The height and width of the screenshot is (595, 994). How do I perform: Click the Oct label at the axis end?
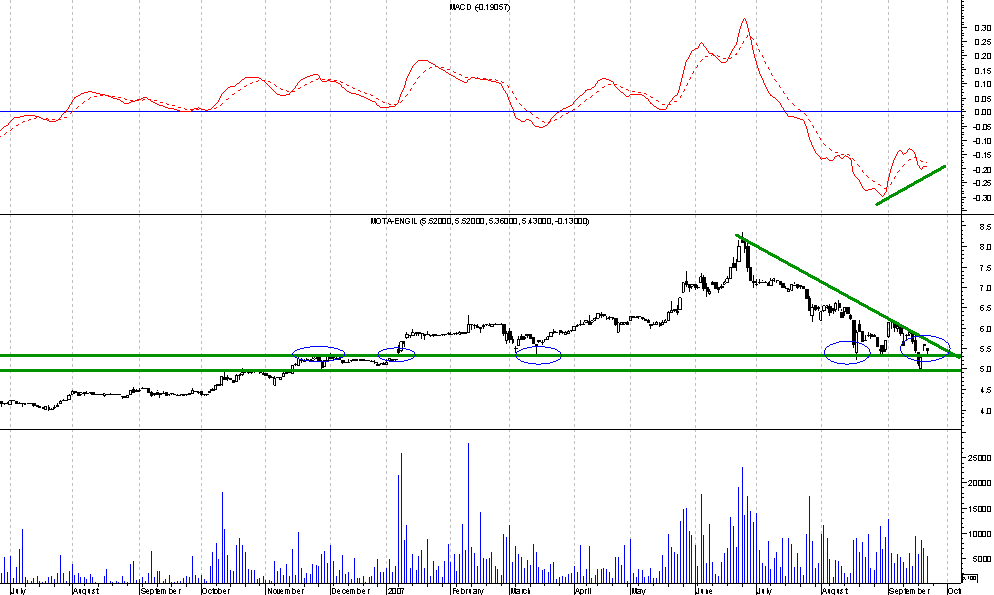coord(953,589)
